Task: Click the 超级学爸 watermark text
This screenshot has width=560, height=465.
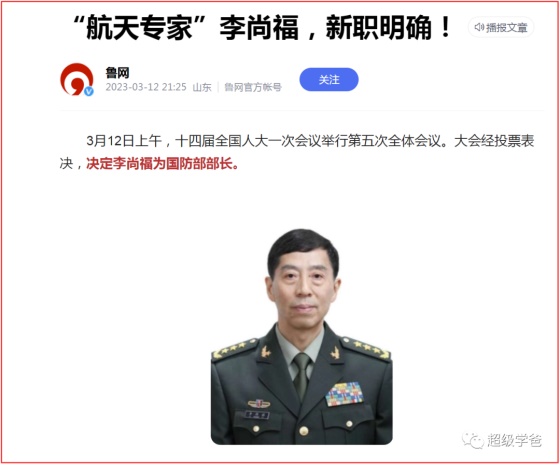Action: click(x=514, y=441)
